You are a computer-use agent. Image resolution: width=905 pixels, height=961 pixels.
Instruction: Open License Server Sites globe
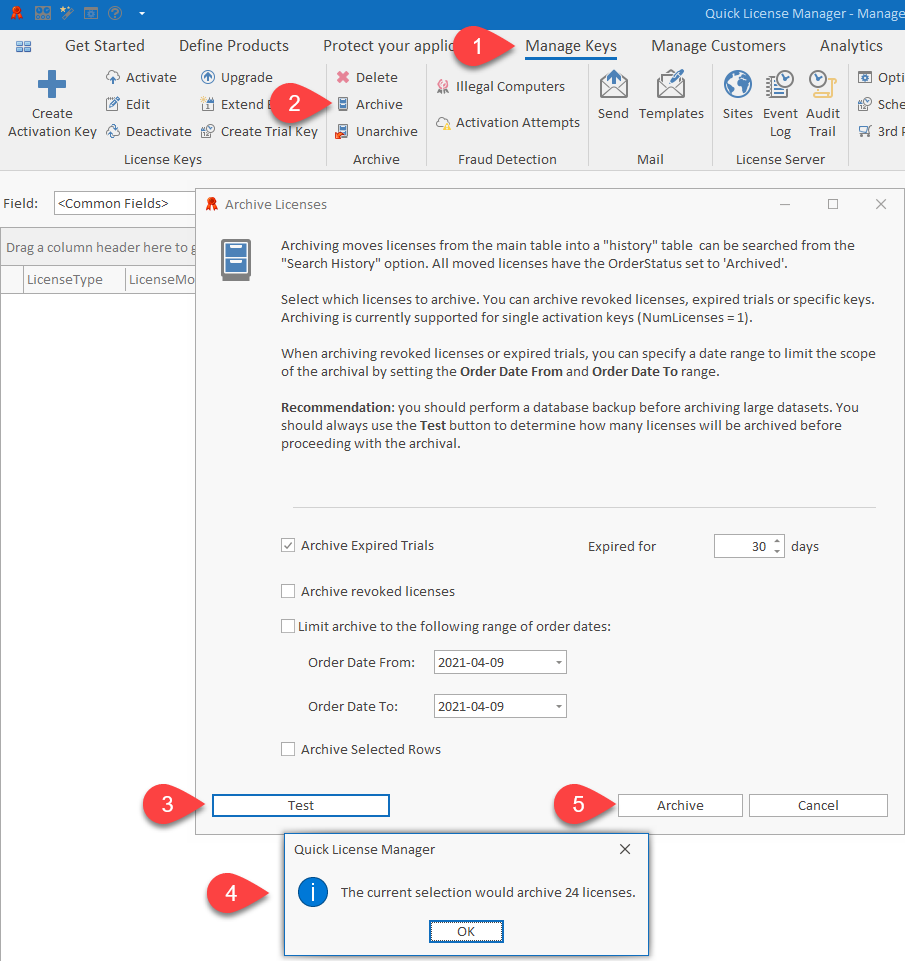[x=738, y=96]
